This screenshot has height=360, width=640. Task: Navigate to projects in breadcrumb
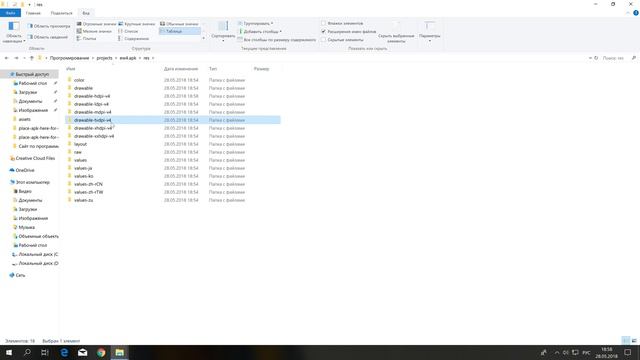coord(104,58)
